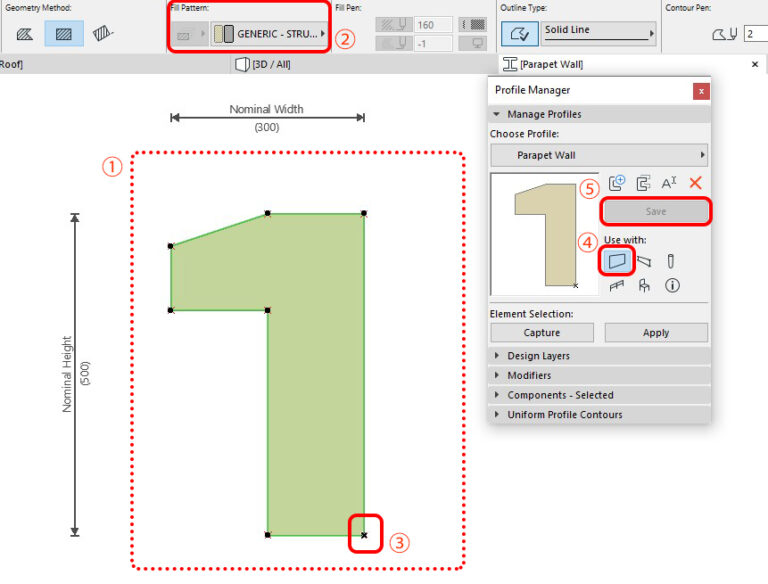Click the Nominal Width dimension label
This screenshot has width=768, height=584.
tap(266, 109)
